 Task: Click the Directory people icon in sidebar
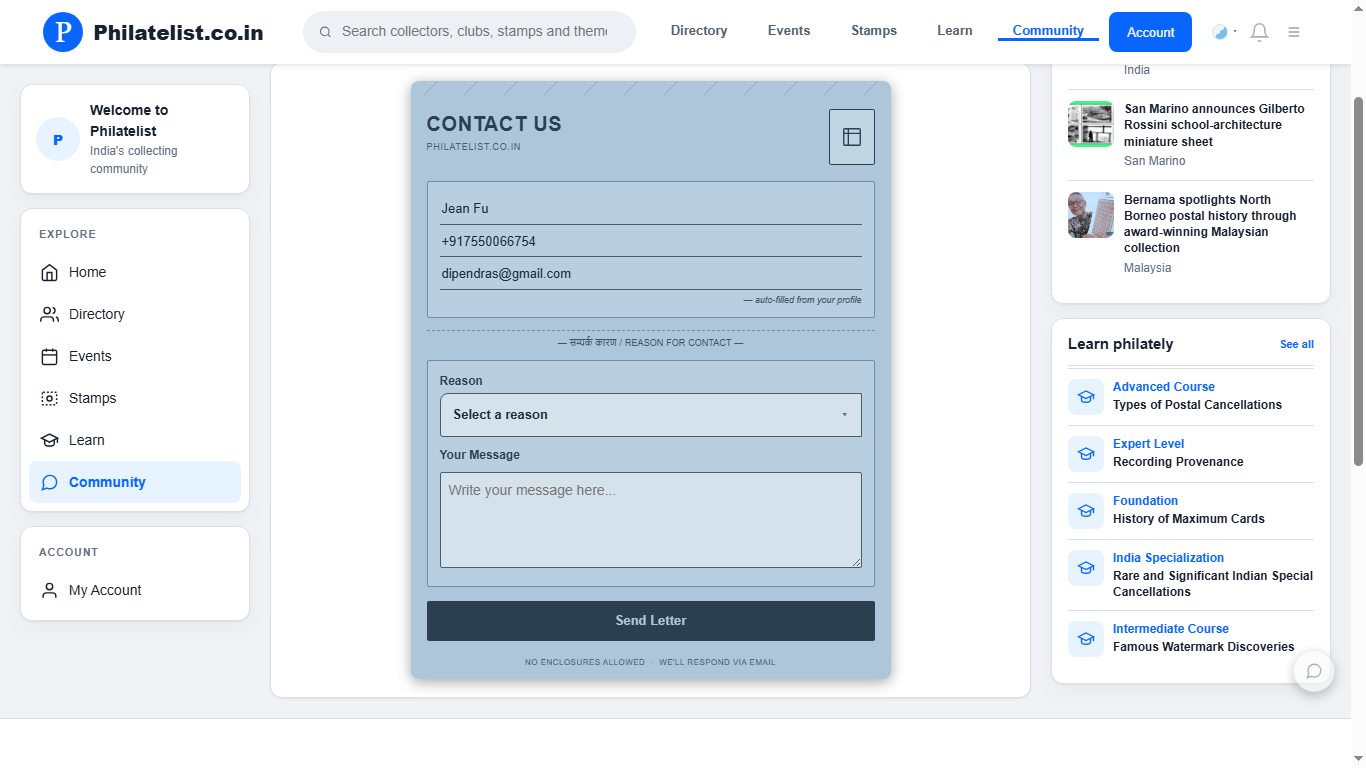pyautogui.click(x=49, y=314)
